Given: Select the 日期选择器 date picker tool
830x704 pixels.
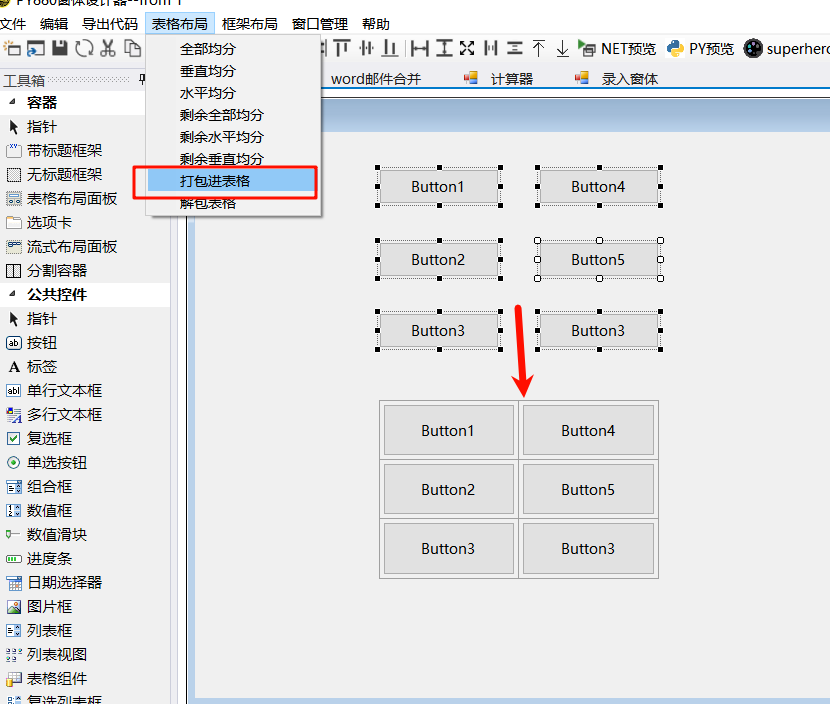Looking at the screenshot, I should click(54, 582).
